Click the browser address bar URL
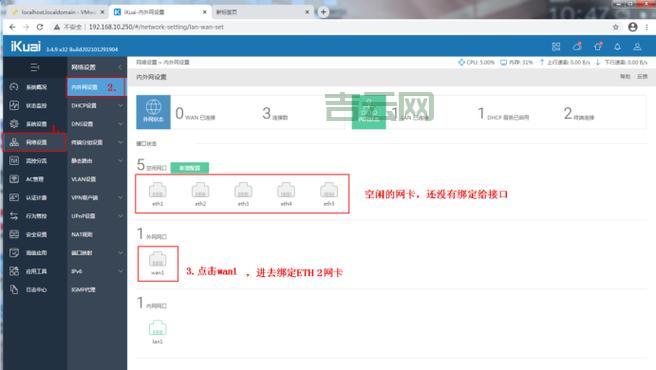 click(156, 27)
